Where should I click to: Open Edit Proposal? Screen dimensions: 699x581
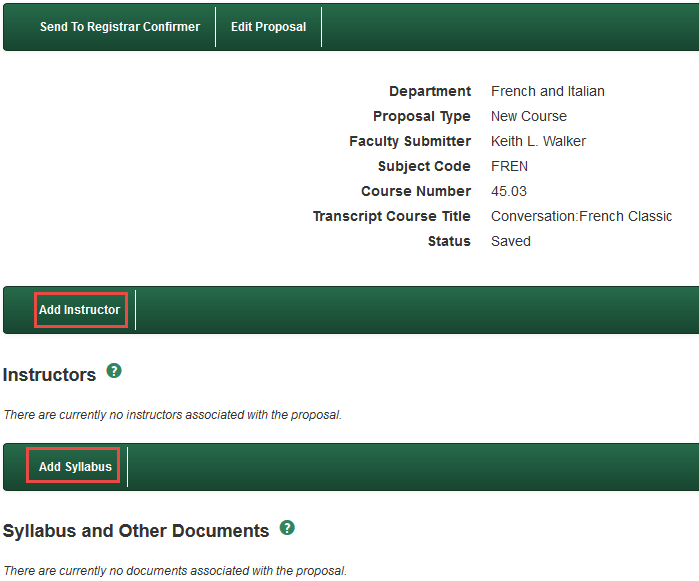pyautogui.click(x=268, y=27)
